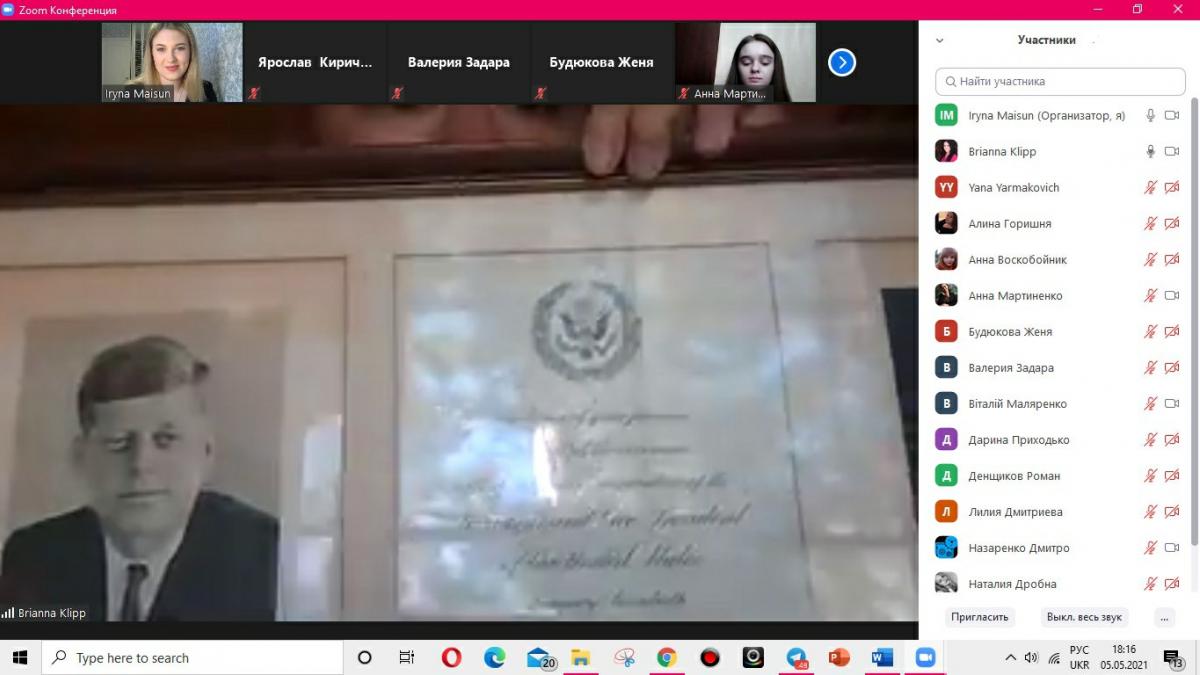Open the Windows Start menu
Image resolution: width=1200 pixels, height=675 pixels.
[x=20, y=657]
